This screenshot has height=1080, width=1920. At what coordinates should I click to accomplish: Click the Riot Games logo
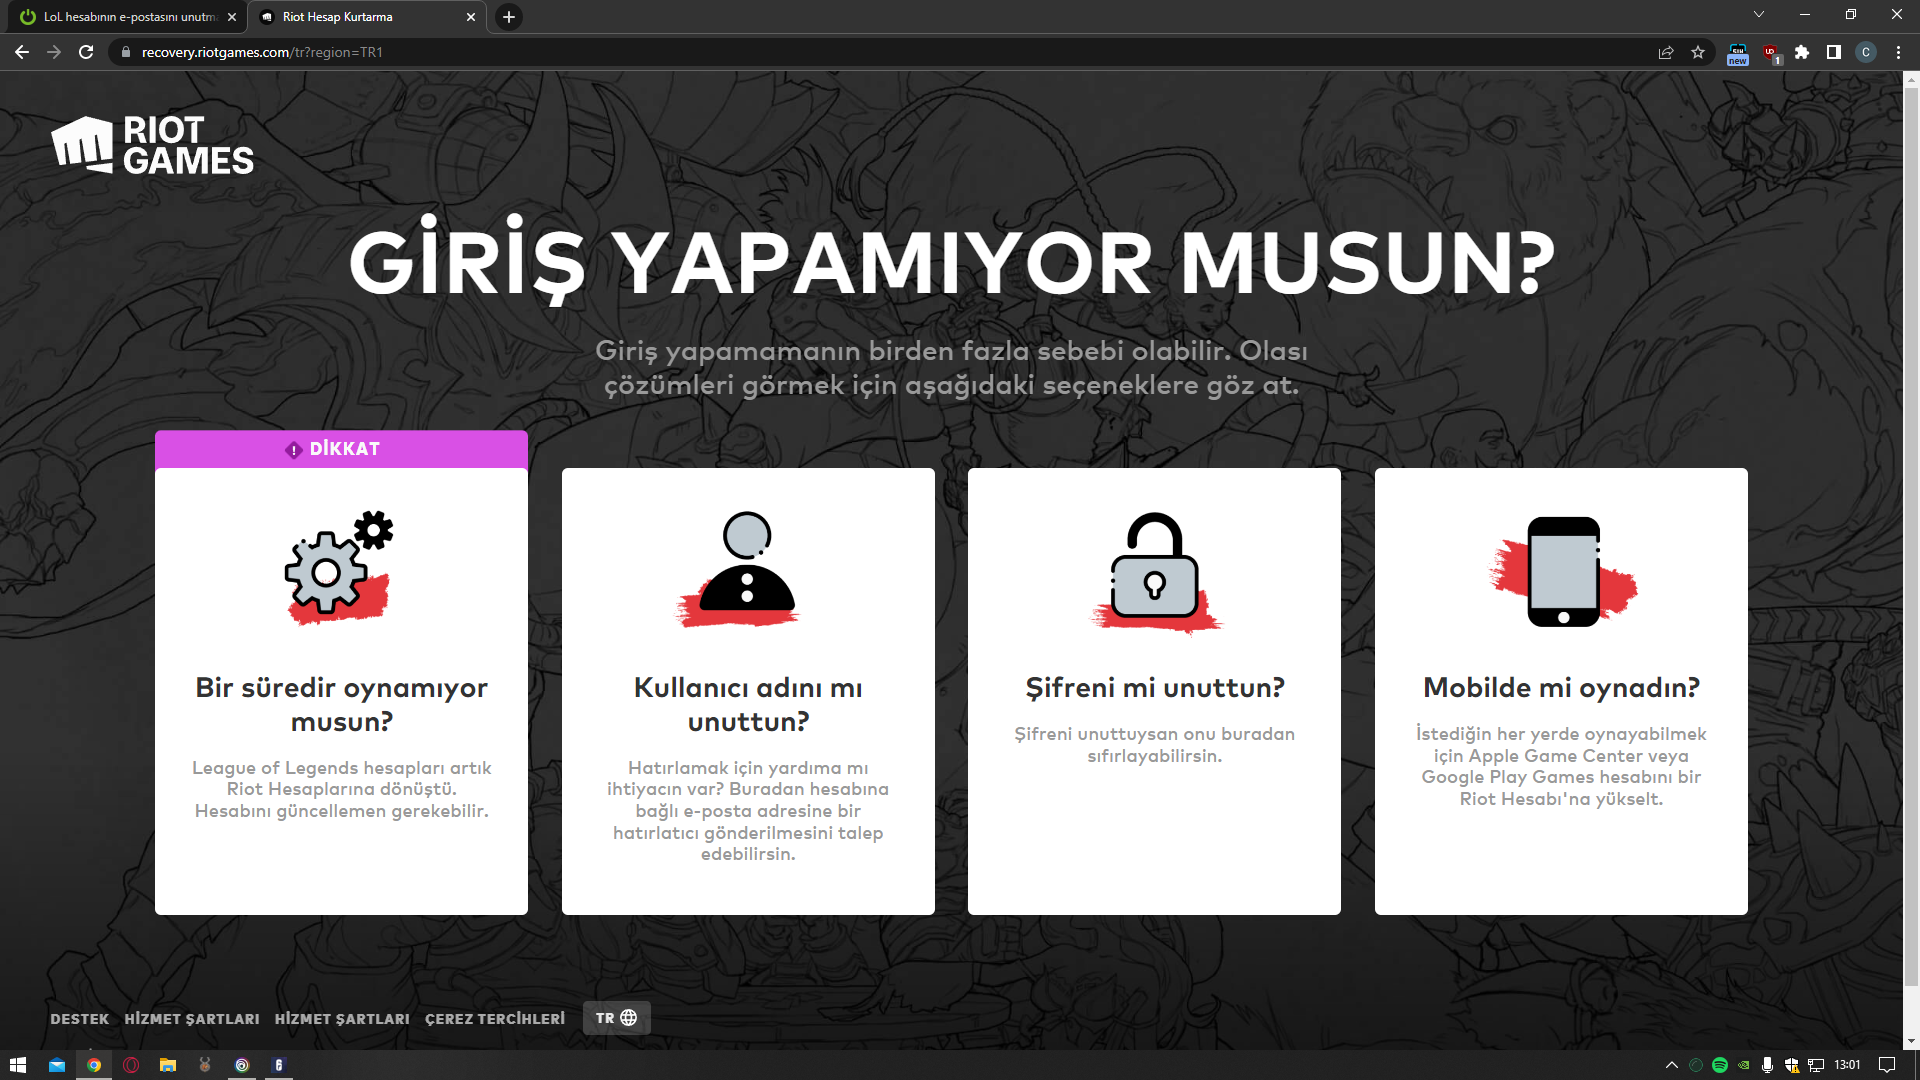click(152, 145)
